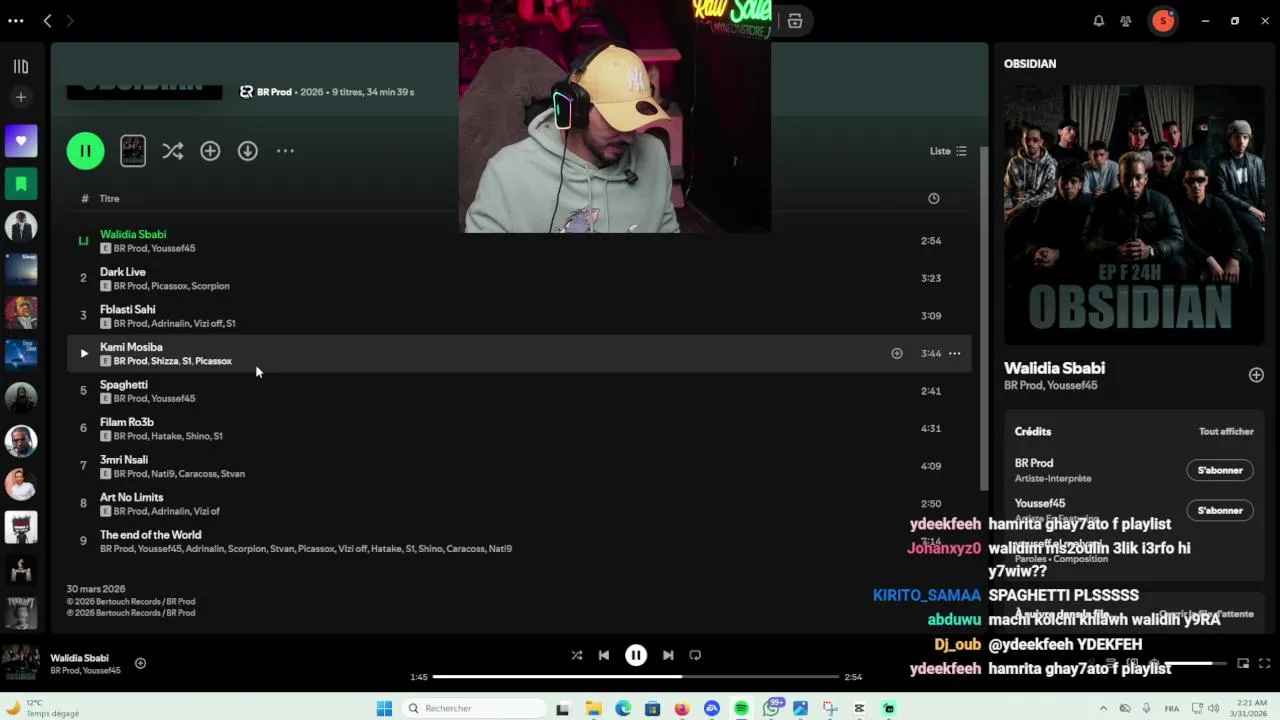Click the create playlist plus icon
The width and height of the screenshot is (1280, 720).
click(21, 97)
